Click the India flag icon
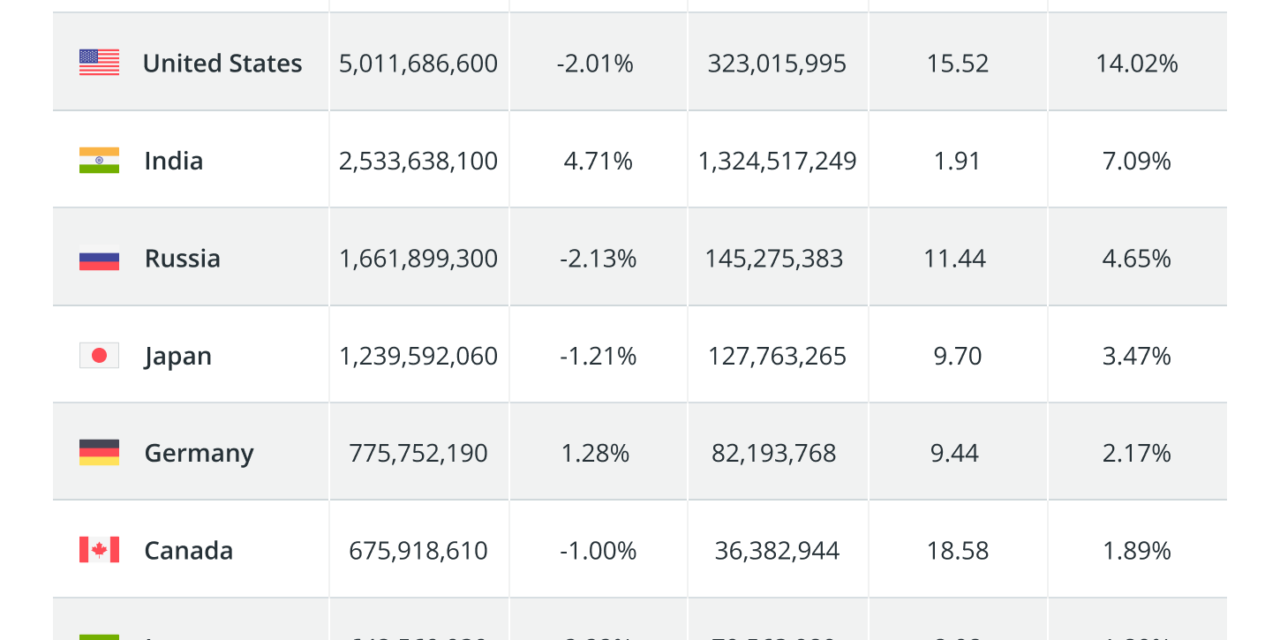This screenshot has height=640, width=1280. click(x=99, y=161)
